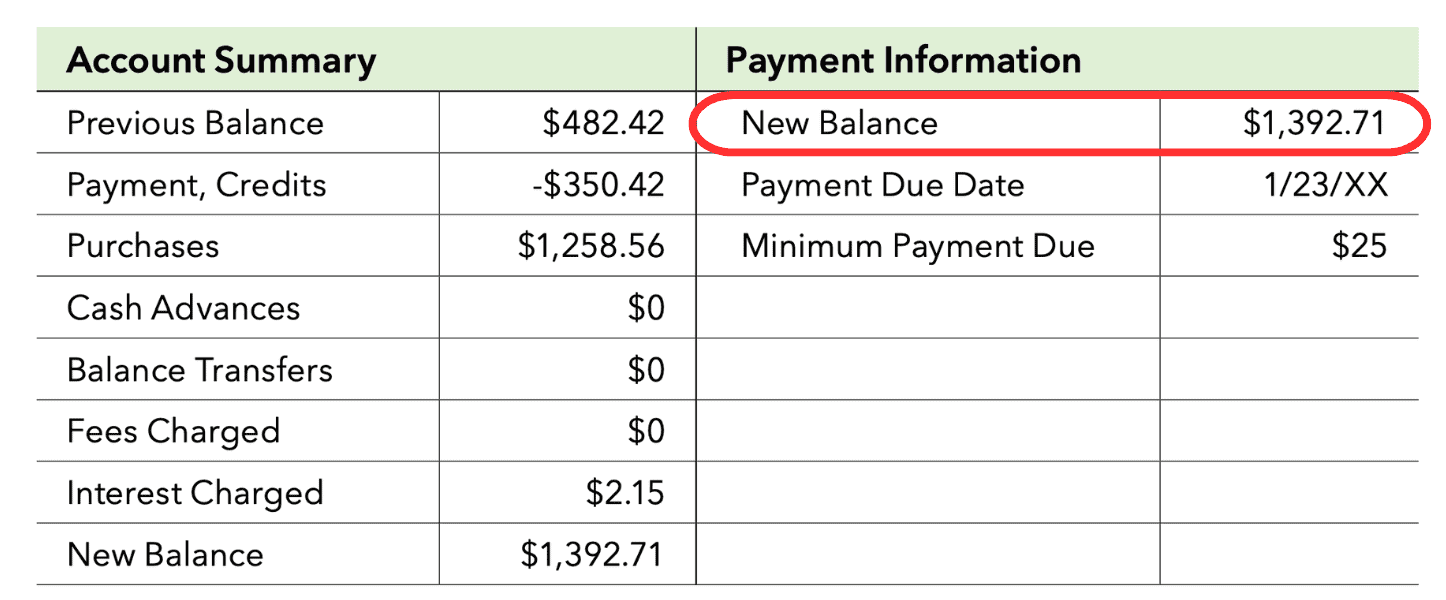This screenshot has height=600, width=1446.
Task: Click the Account Summary header
Action: click(x=221, y=61)
